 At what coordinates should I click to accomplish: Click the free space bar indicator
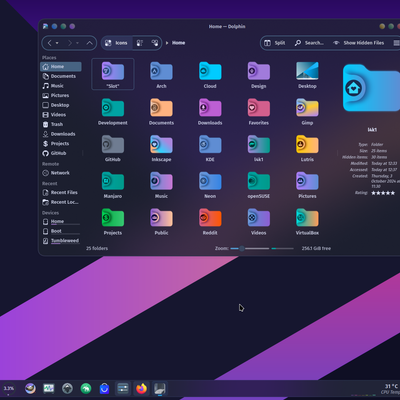pos(283,249)
